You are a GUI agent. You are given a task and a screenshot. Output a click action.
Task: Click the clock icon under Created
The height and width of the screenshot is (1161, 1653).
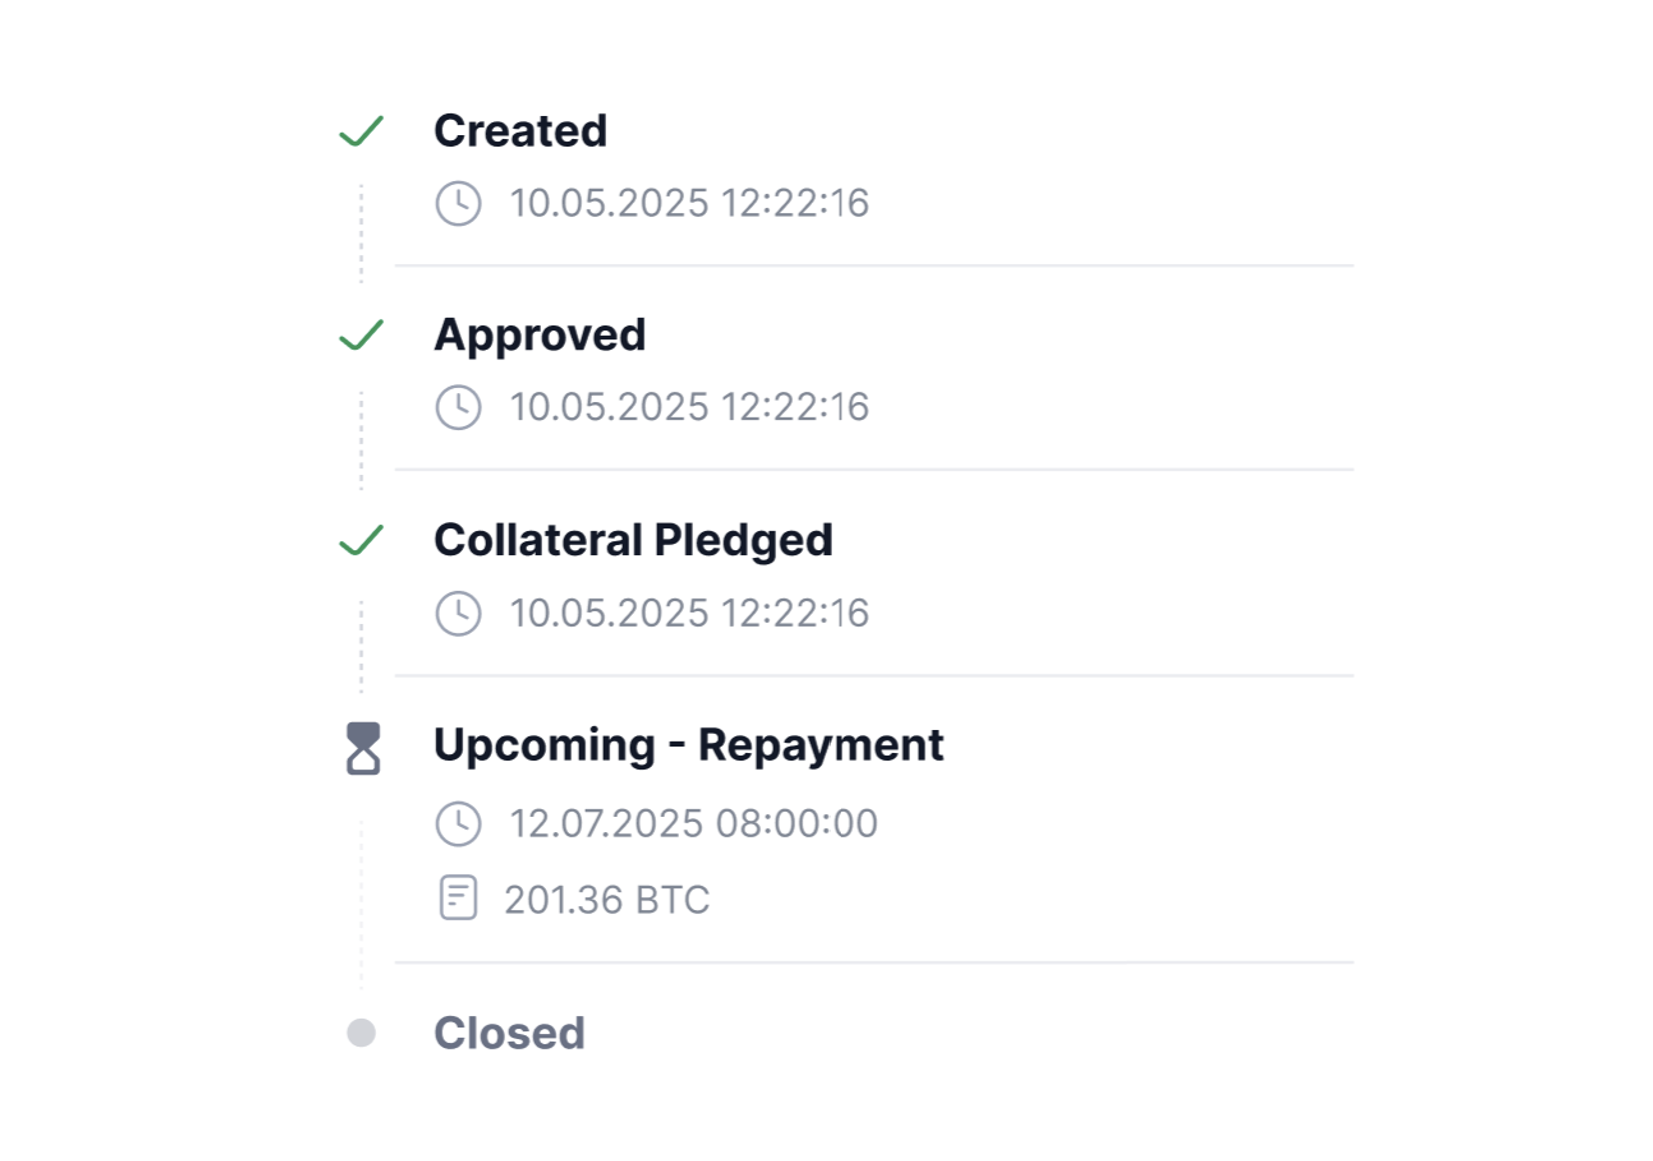(458, 203)
